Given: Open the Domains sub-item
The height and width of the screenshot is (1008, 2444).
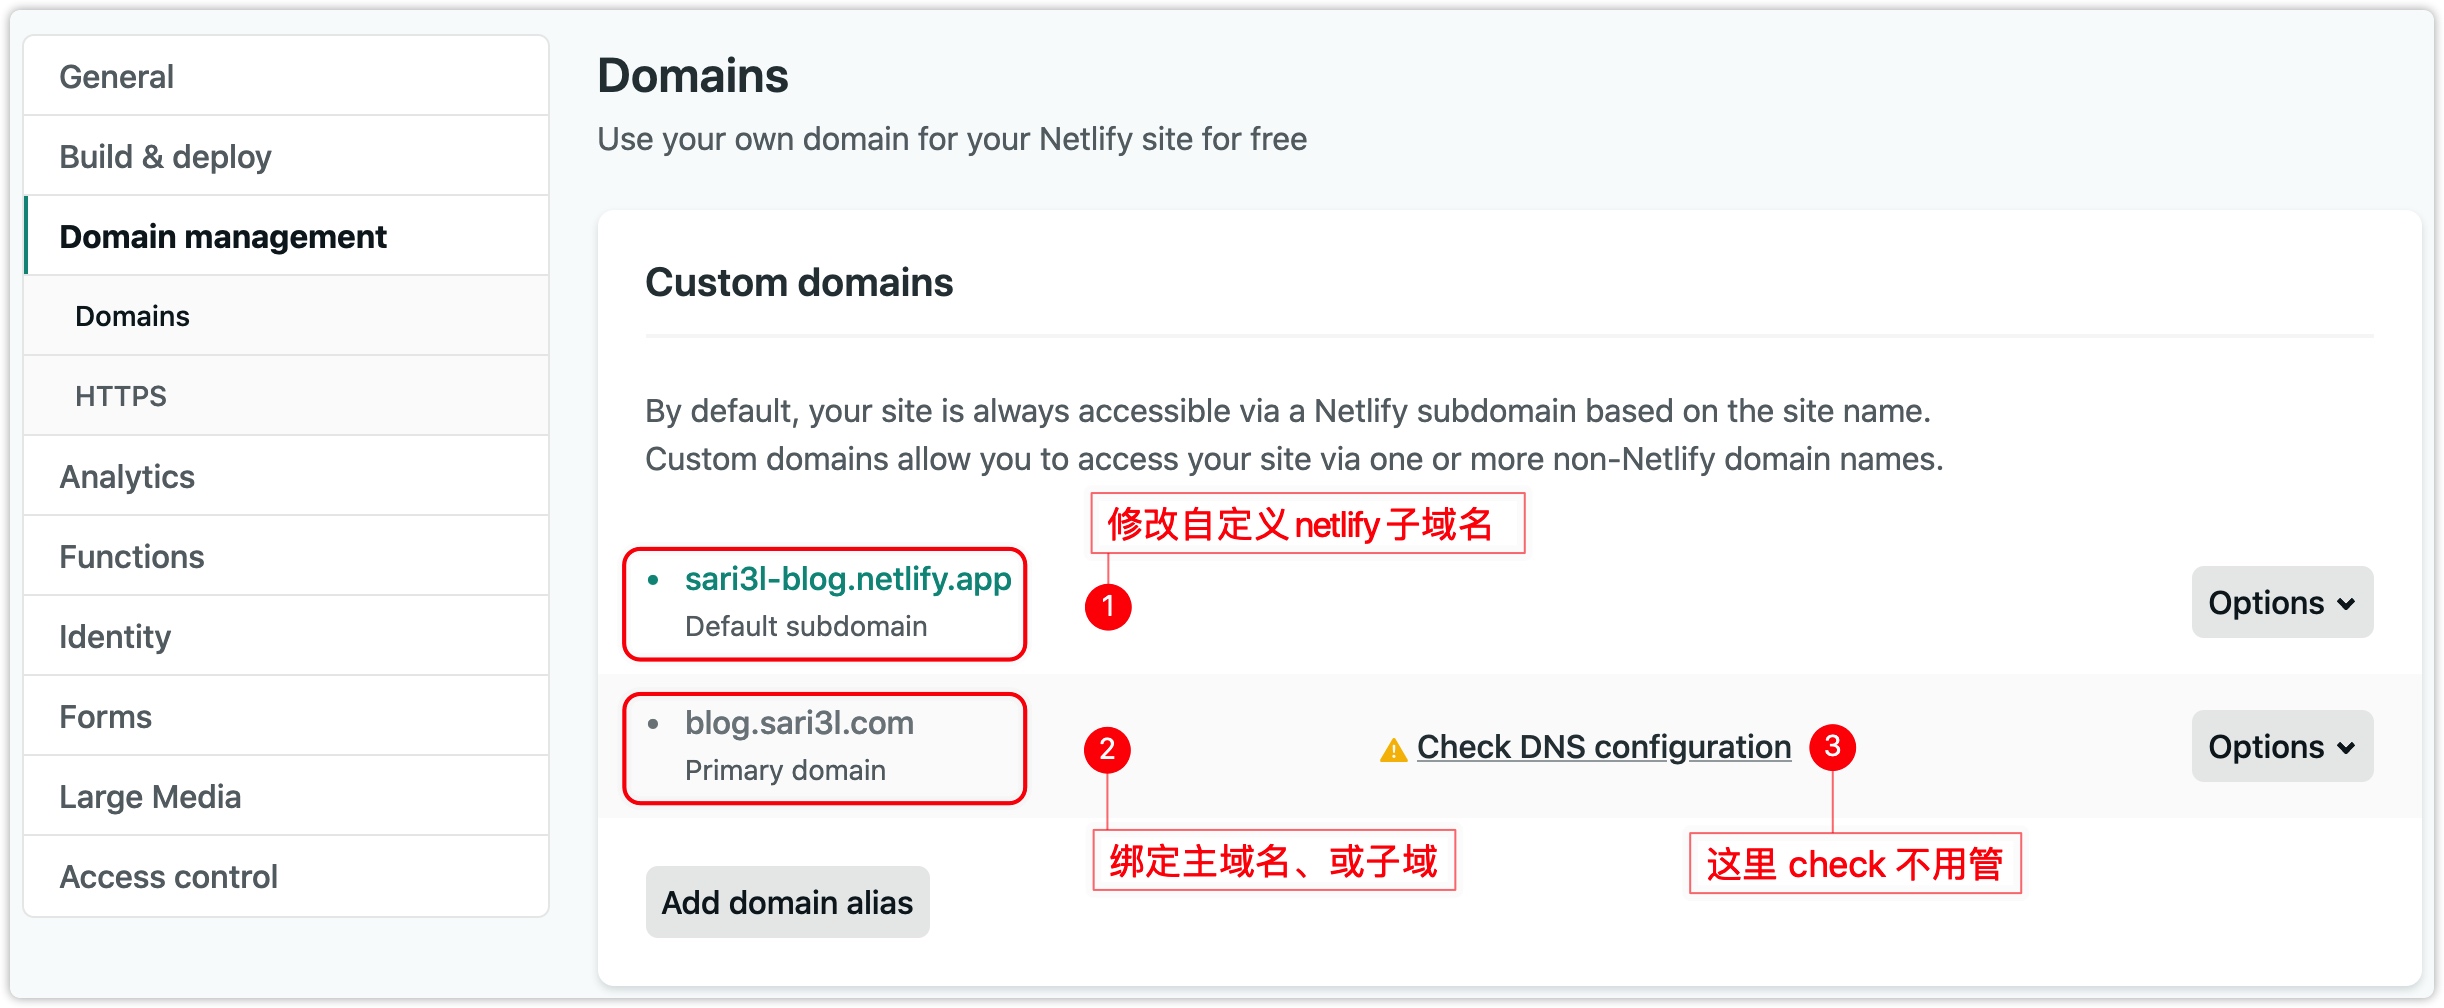Looking at the screenshot, I should pos(286,316).
